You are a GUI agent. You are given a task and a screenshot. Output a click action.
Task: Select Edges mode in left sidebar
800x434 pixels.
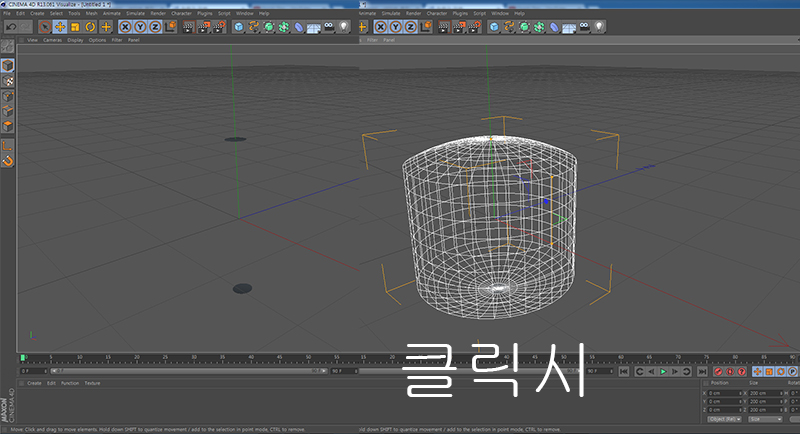(x=8, y=111)
